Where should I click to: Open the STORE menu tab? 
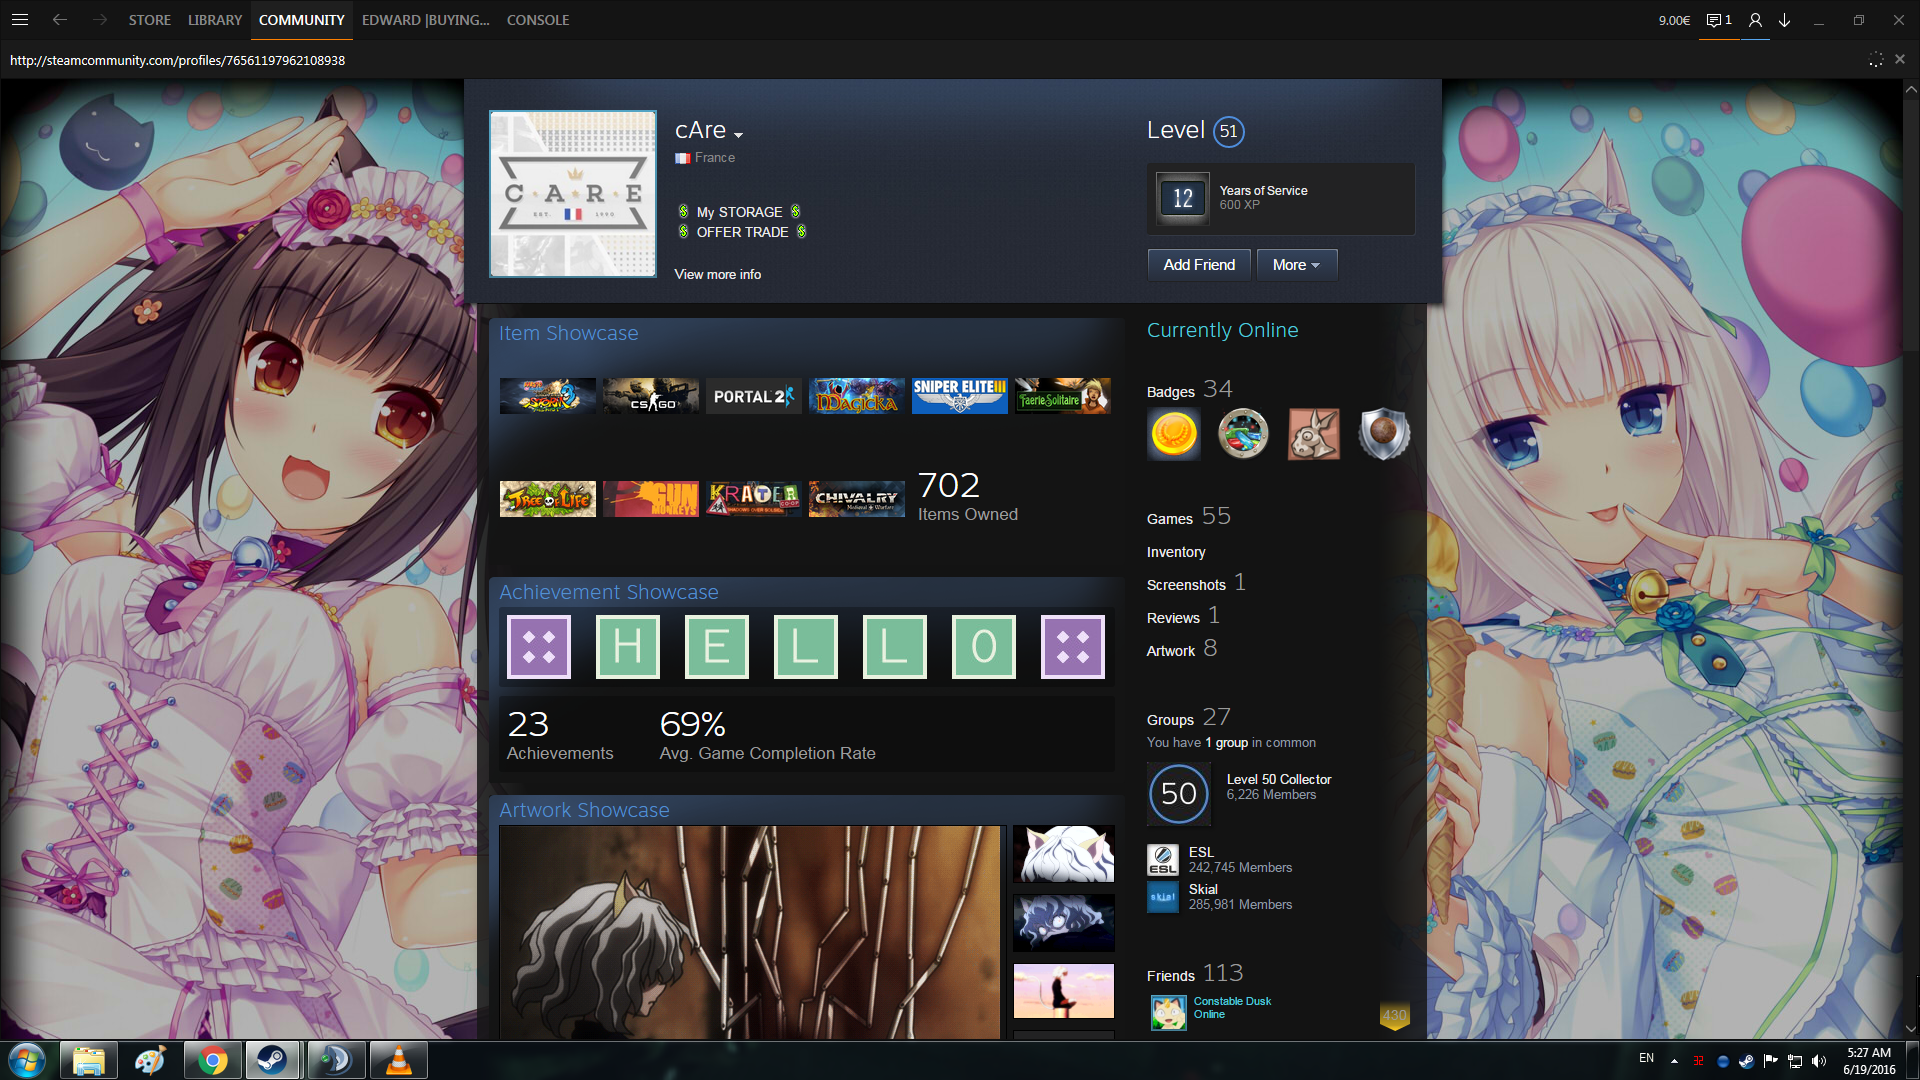pyautogui.click(x=149, y=20)
